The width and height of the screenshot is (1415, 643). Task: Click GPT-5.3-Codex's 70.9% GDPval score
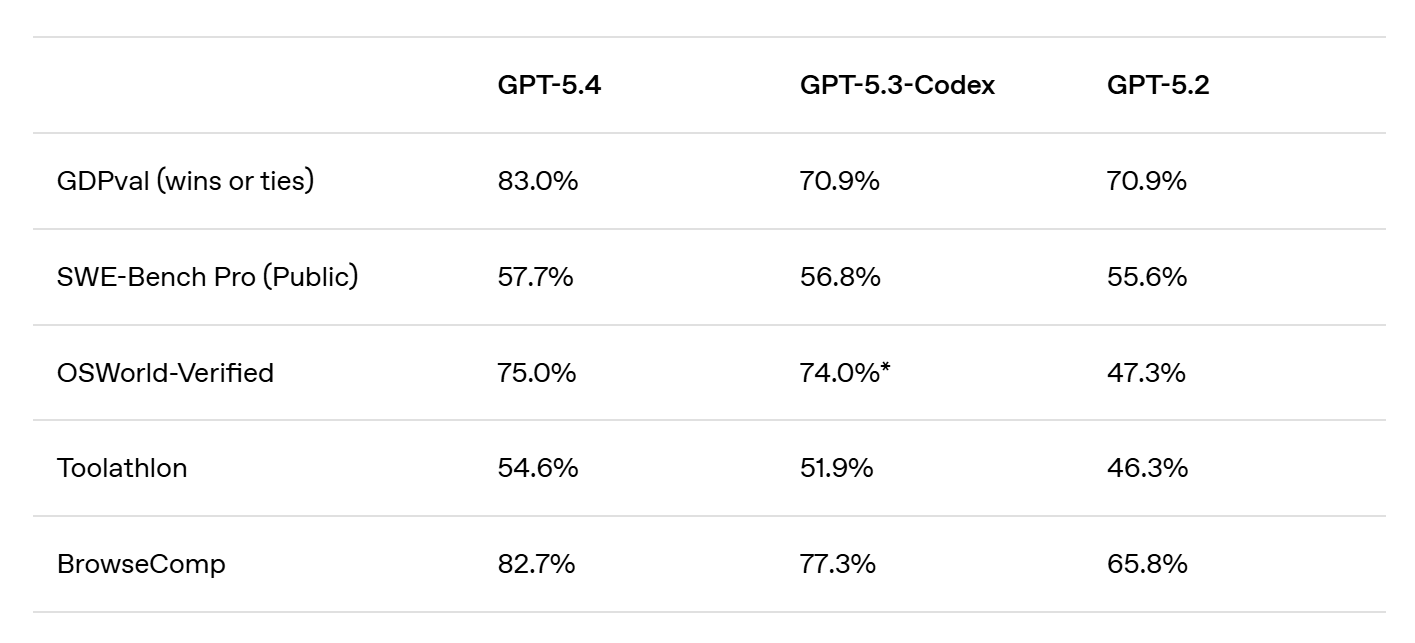pyautogui.click(x=839, y=181)
